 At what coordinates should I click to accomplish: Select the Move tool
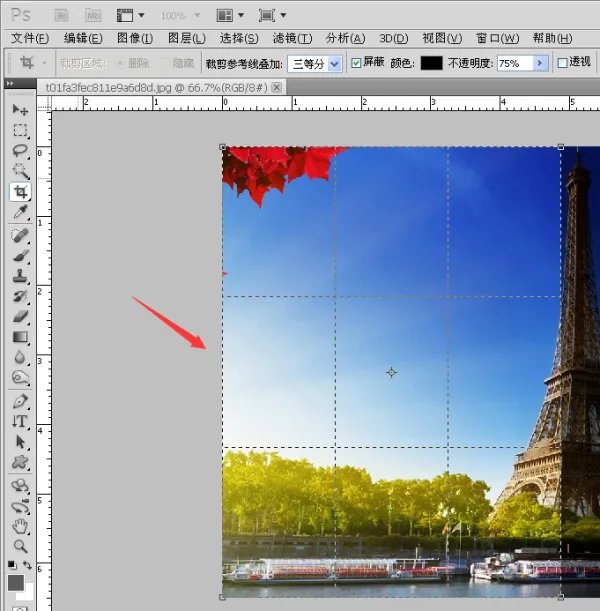pos(19,109)
